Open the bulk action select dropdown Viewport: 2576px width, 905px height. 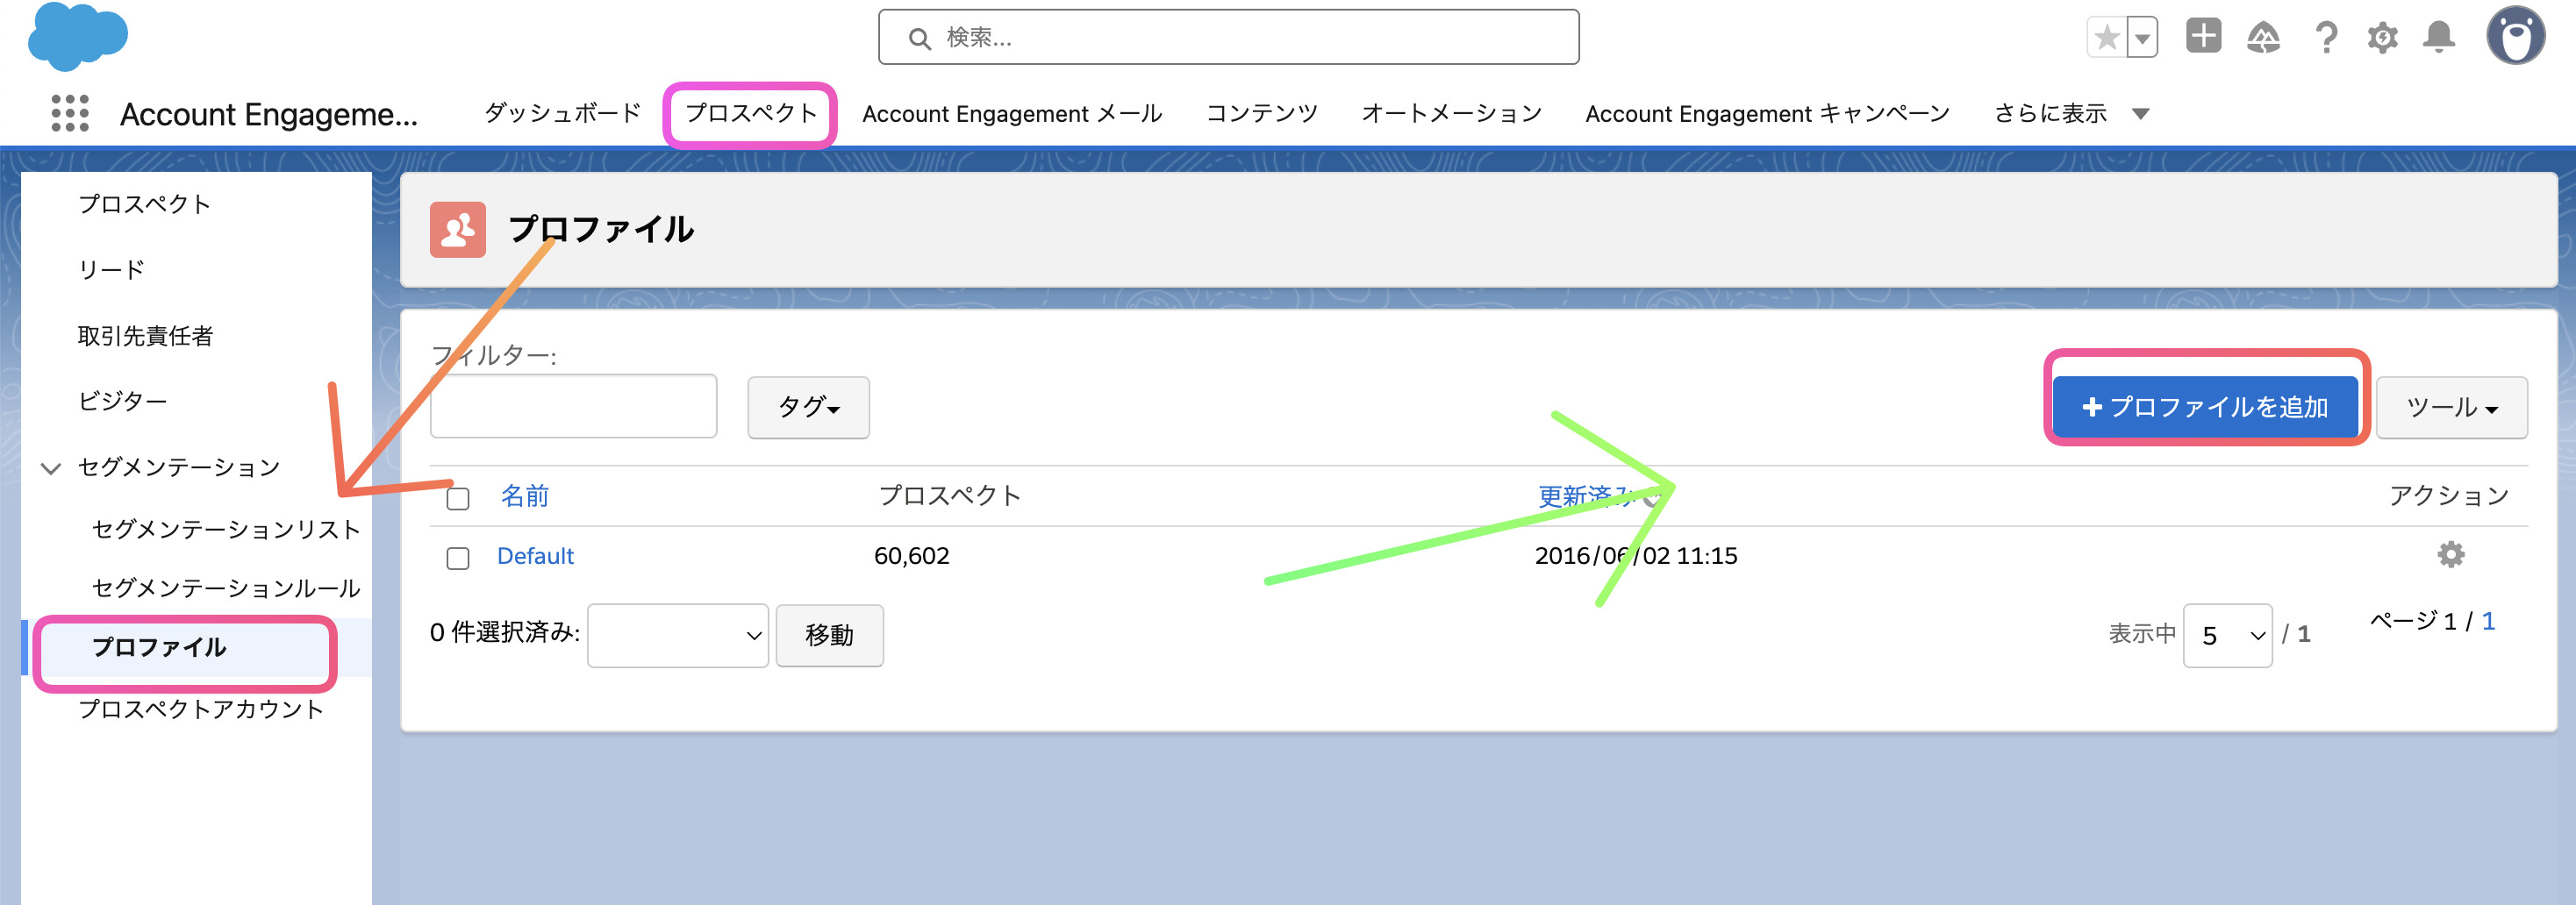point(678,635)
